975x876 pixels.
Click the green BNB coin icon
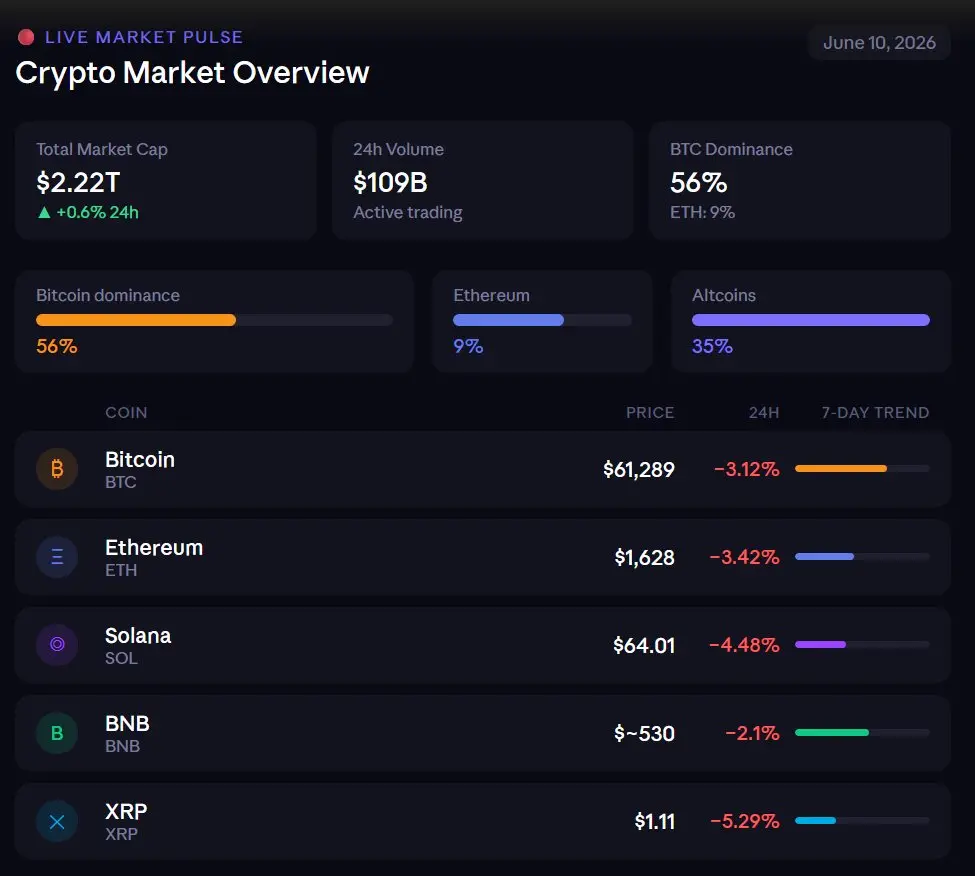tap(57, 733)
